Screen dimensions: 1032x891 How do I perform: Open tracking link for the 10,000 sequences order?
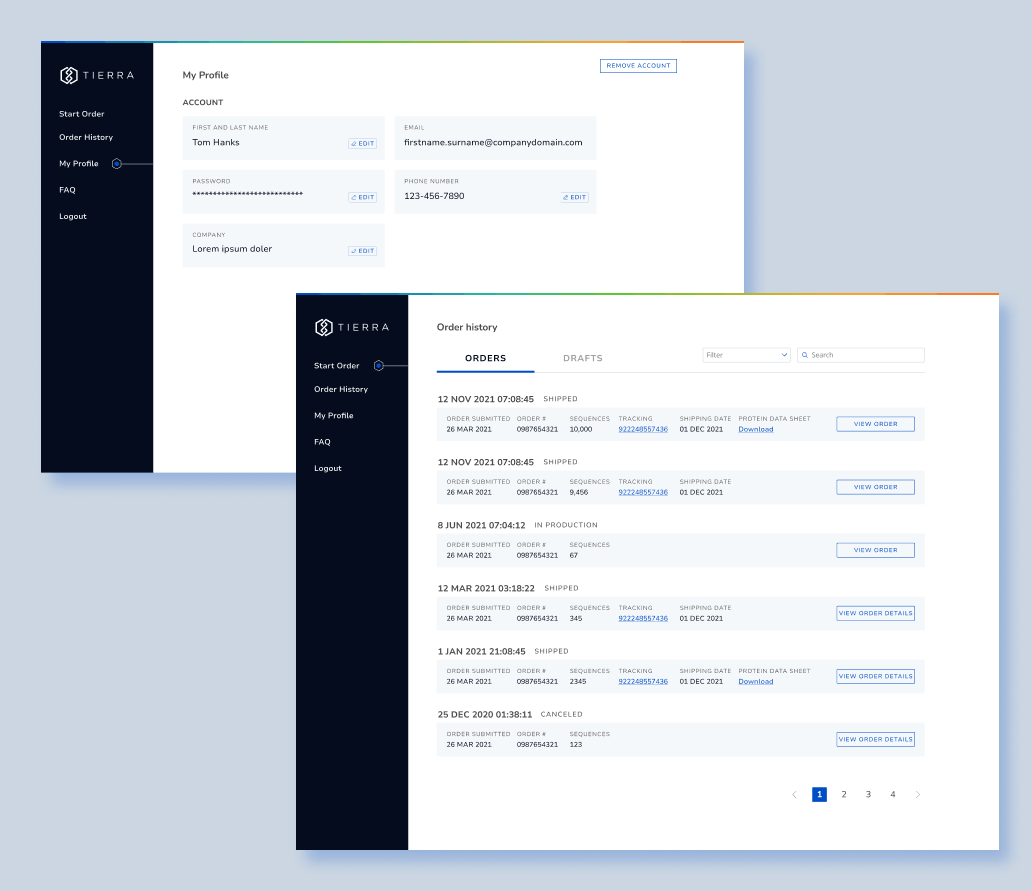point(643,429)
